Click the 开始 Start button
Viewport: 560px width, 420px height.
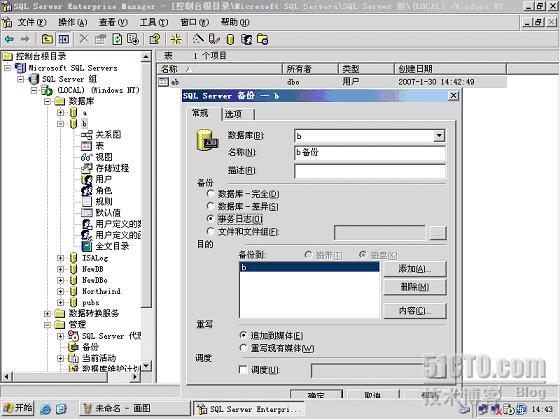pos(18,408)
